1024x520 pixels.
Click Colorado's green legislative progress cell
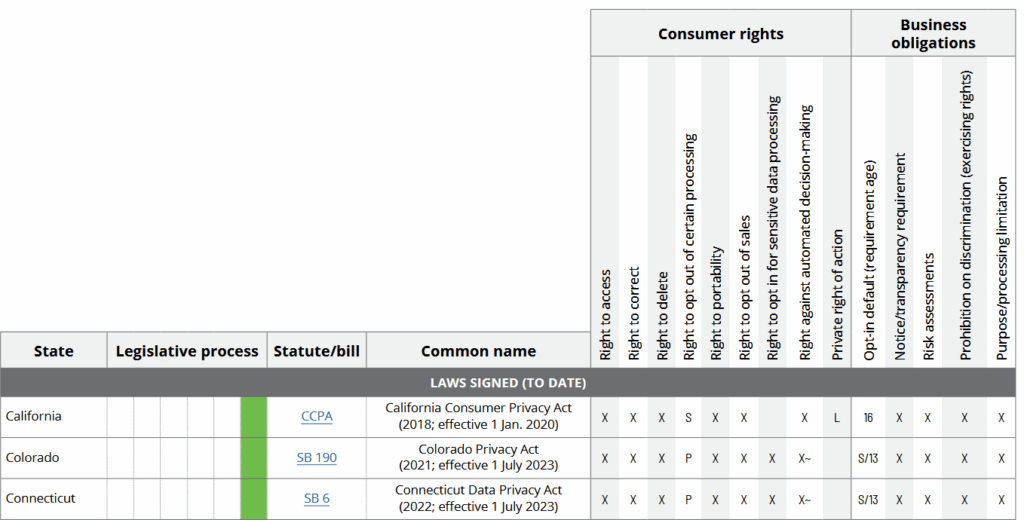coord(253,458)
